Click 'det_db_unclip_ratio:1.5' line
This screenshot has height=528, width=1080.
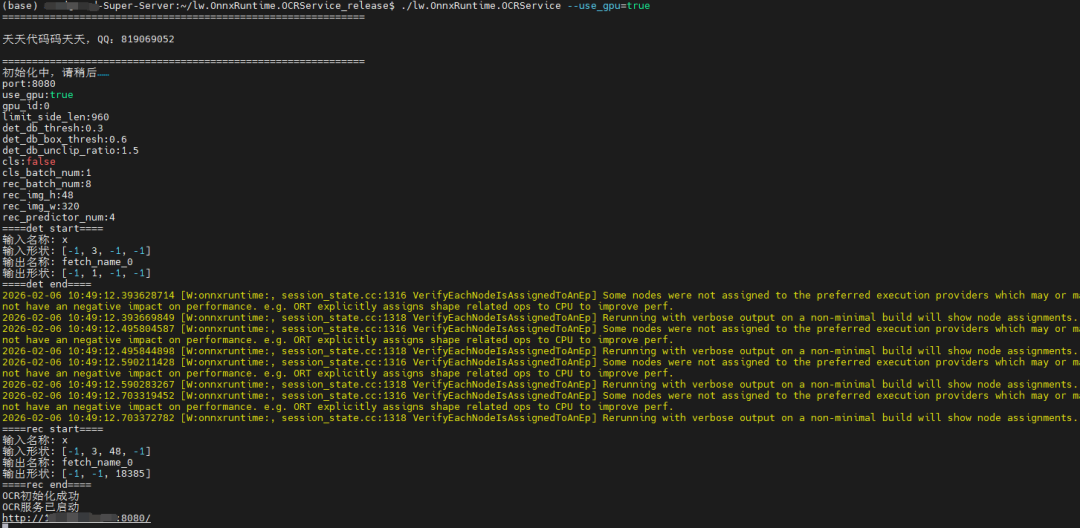click(70, 150)
